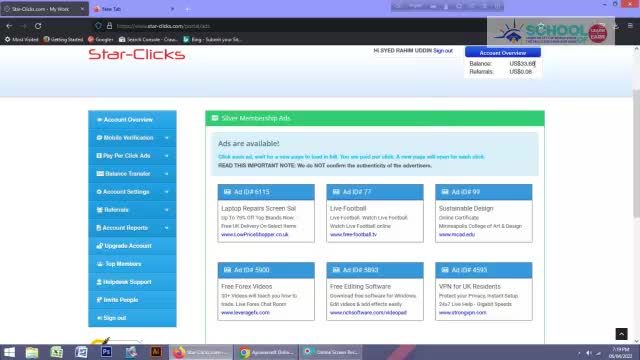
Task: Open the Bing Submit your Site bookmark
Action: [x=212, y=40]
